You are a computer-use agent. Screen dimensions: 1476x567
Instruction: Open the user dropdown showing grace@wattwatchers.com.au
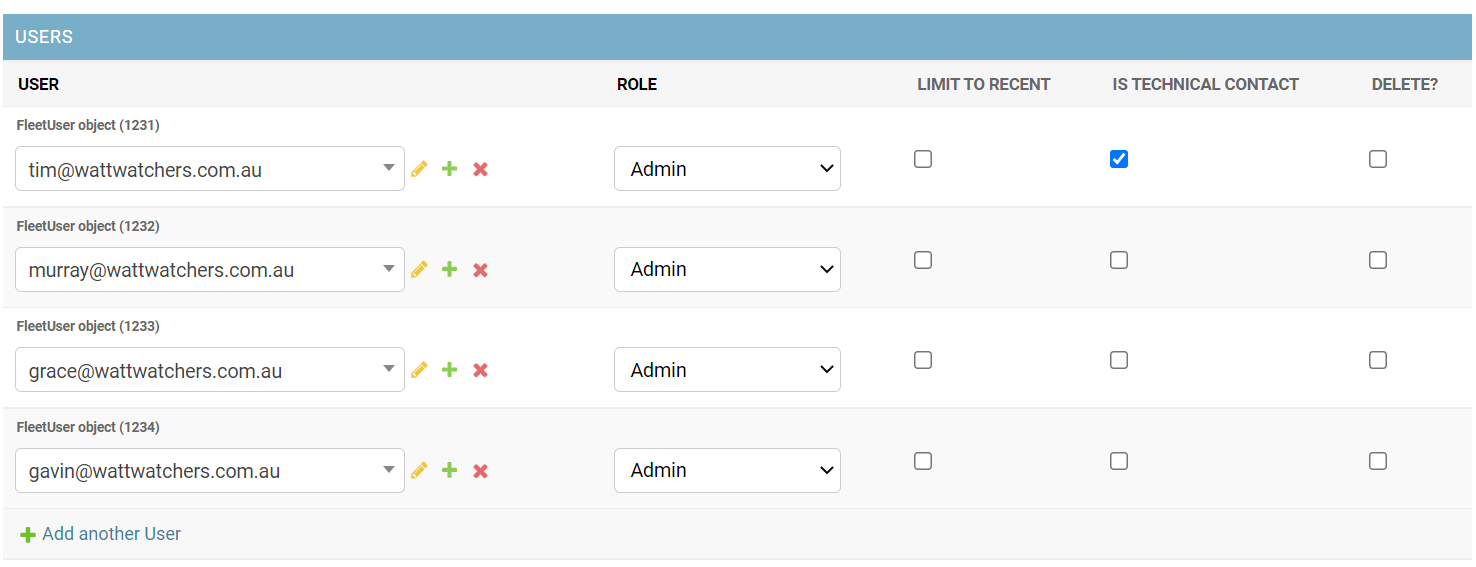209,370
